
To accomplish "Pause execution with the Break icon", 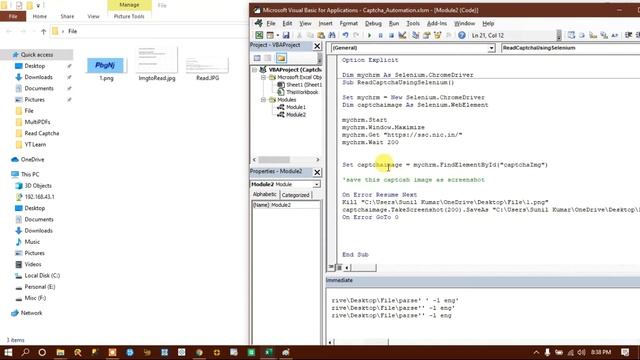I will (x=380, y=36).
